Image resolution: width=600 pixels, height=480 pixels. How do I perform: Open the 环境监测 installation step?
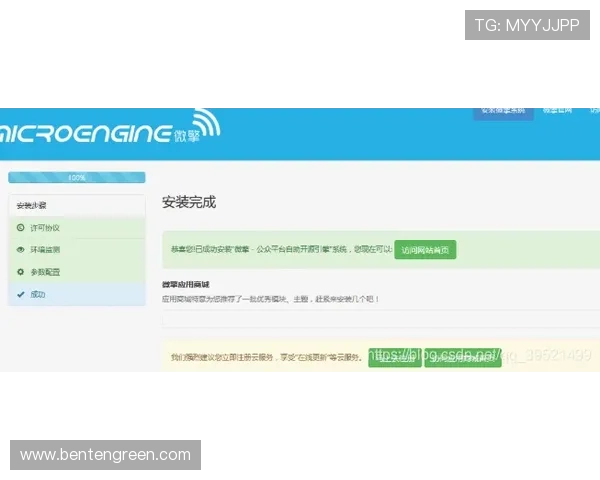click(77, 250)
